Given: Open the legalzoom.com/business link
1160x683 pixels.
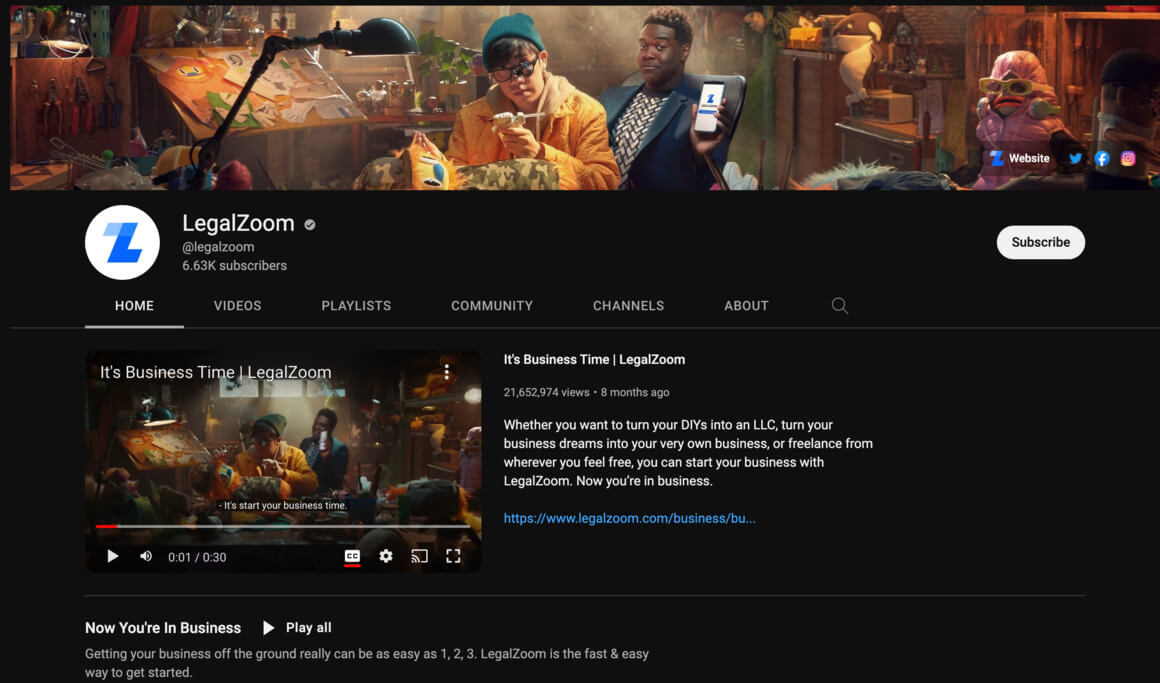Looking at the screenshot, I should pyautogui.click(x=630, y=519).
